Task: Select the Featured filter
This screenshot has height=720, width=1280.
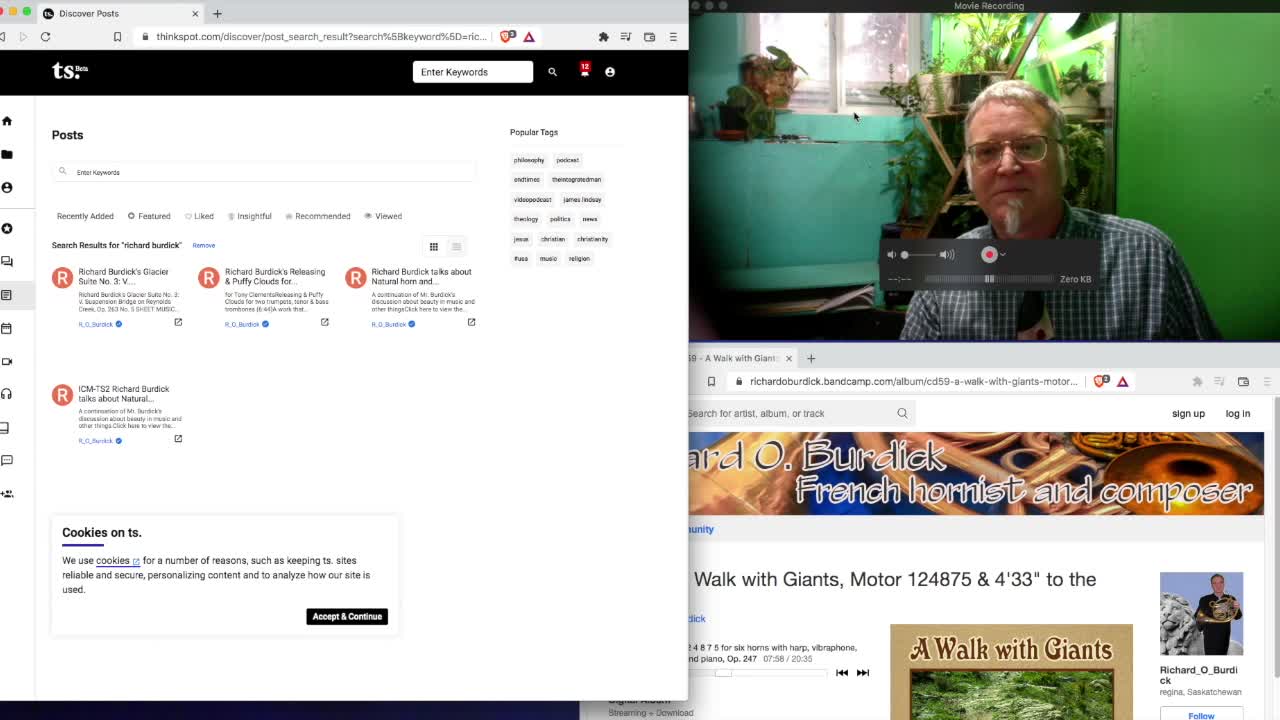Action: click(149, 216)
